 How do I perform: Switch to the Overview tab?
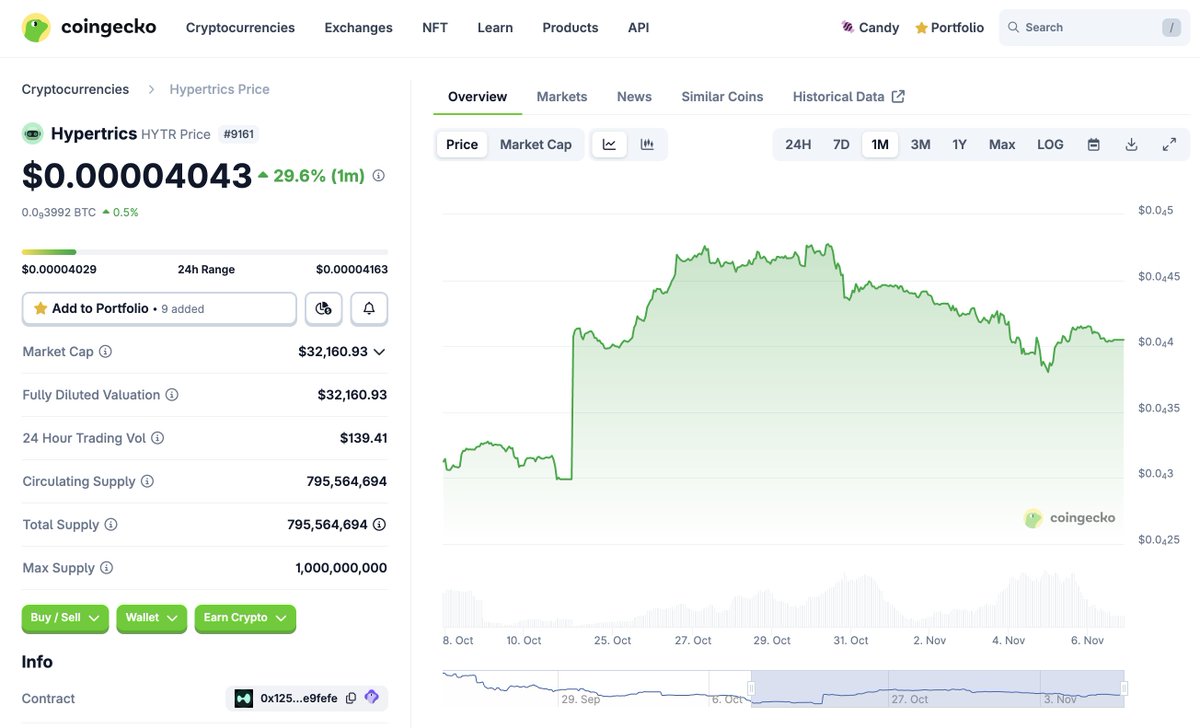tap(477, 97)
